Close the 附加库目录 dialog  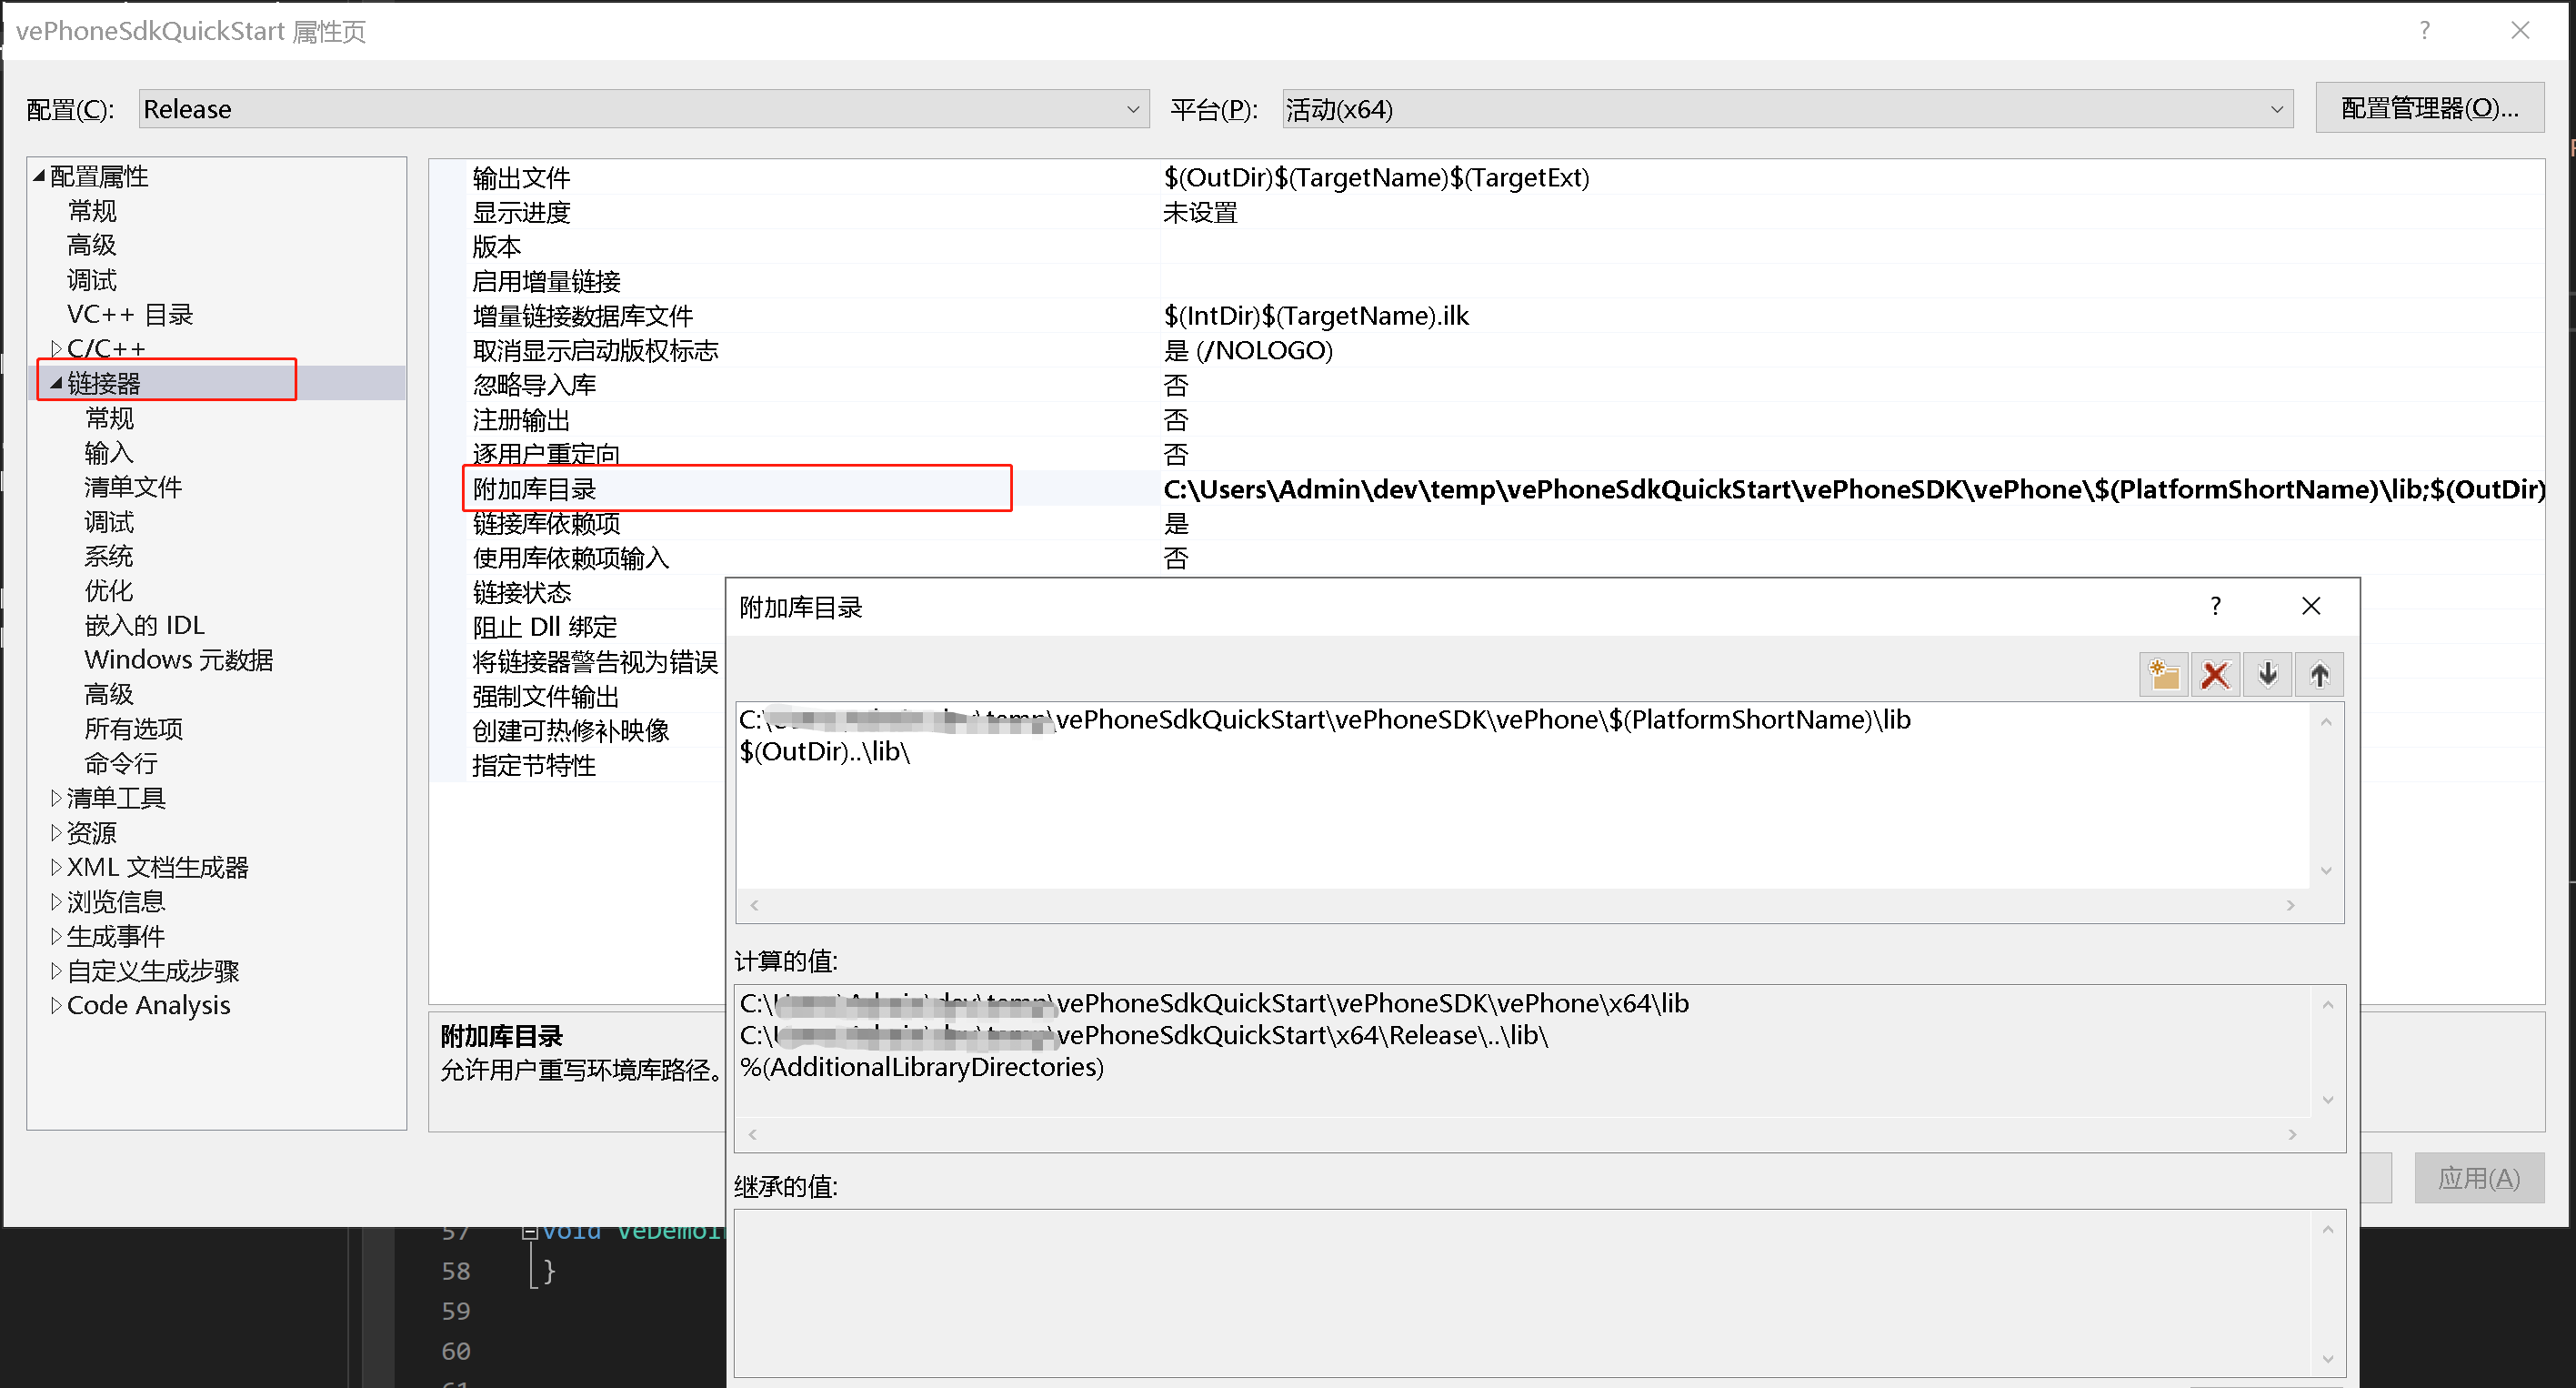(2311, 606)
